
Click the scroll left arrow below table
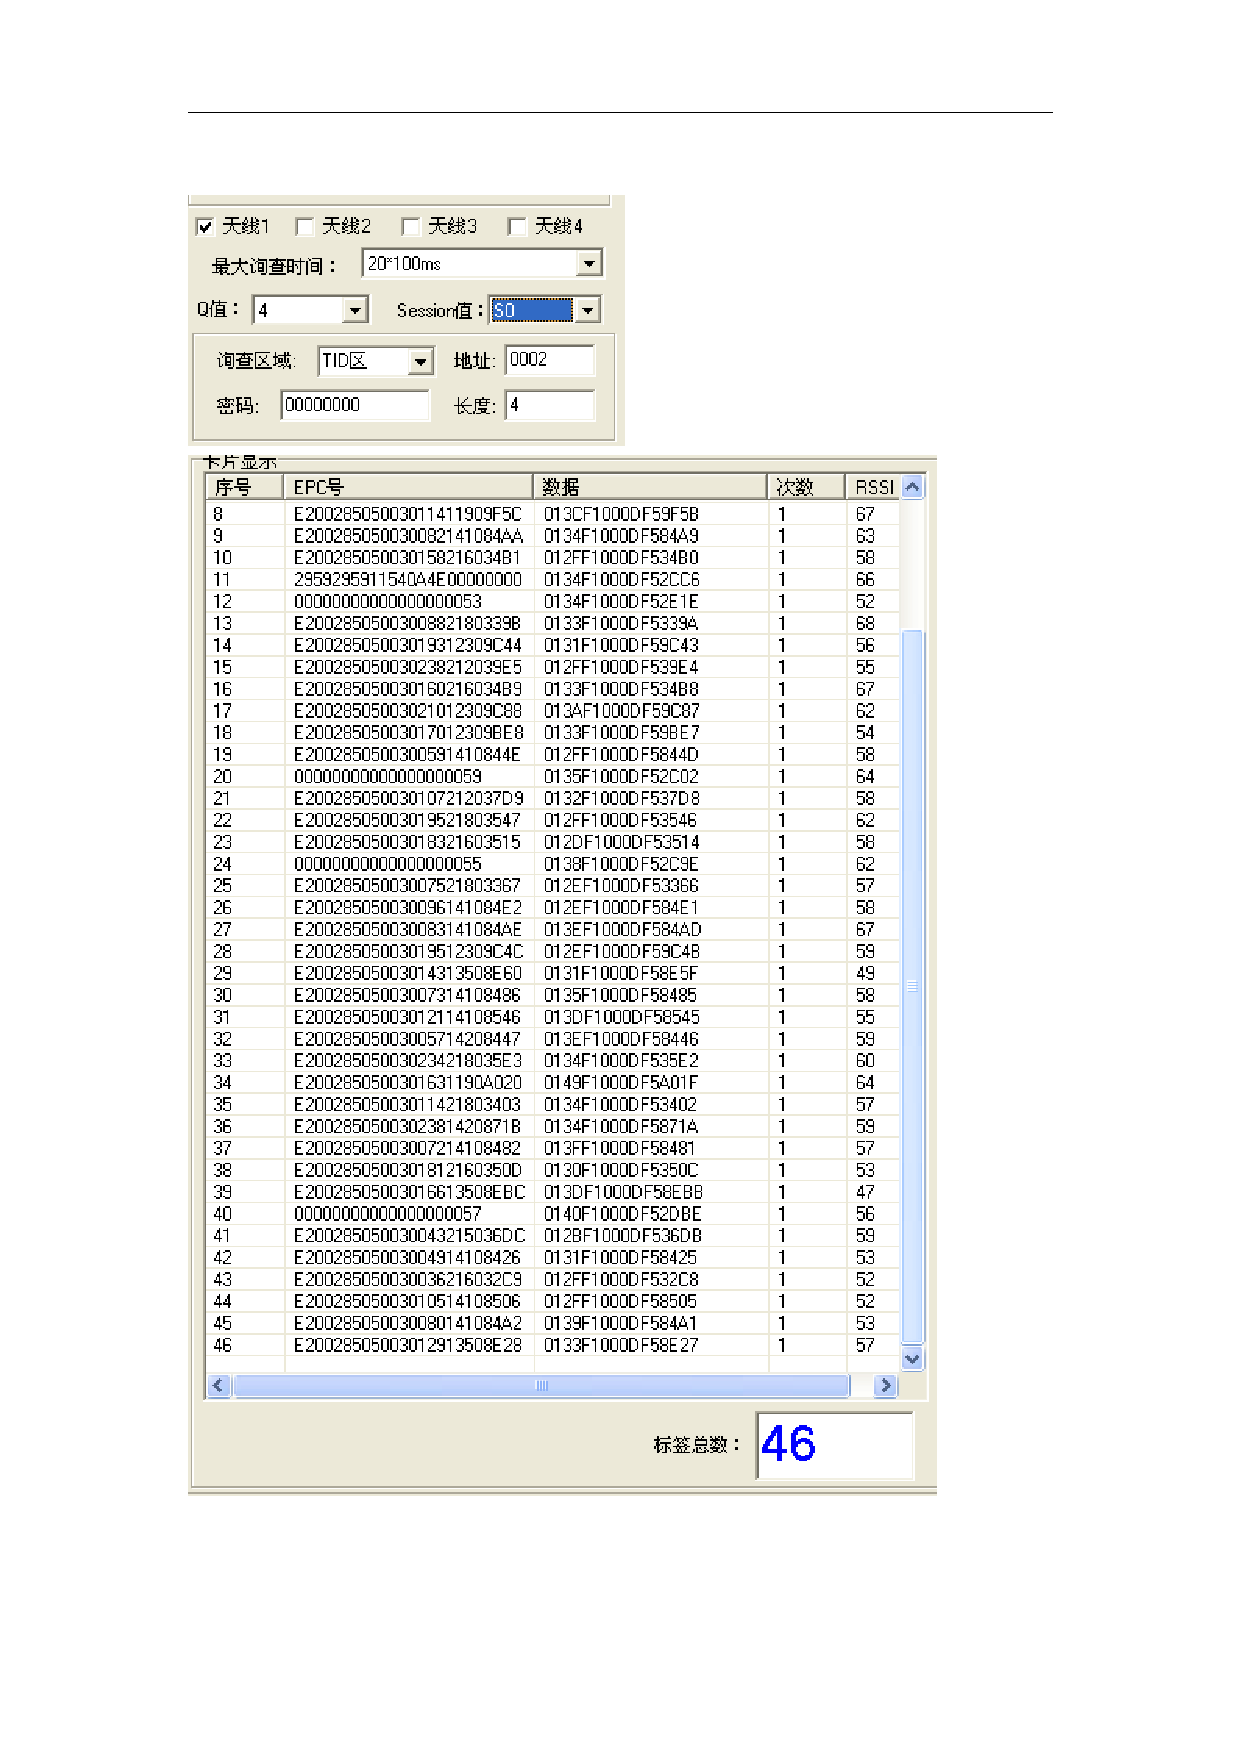click(x=218, y=1386)
